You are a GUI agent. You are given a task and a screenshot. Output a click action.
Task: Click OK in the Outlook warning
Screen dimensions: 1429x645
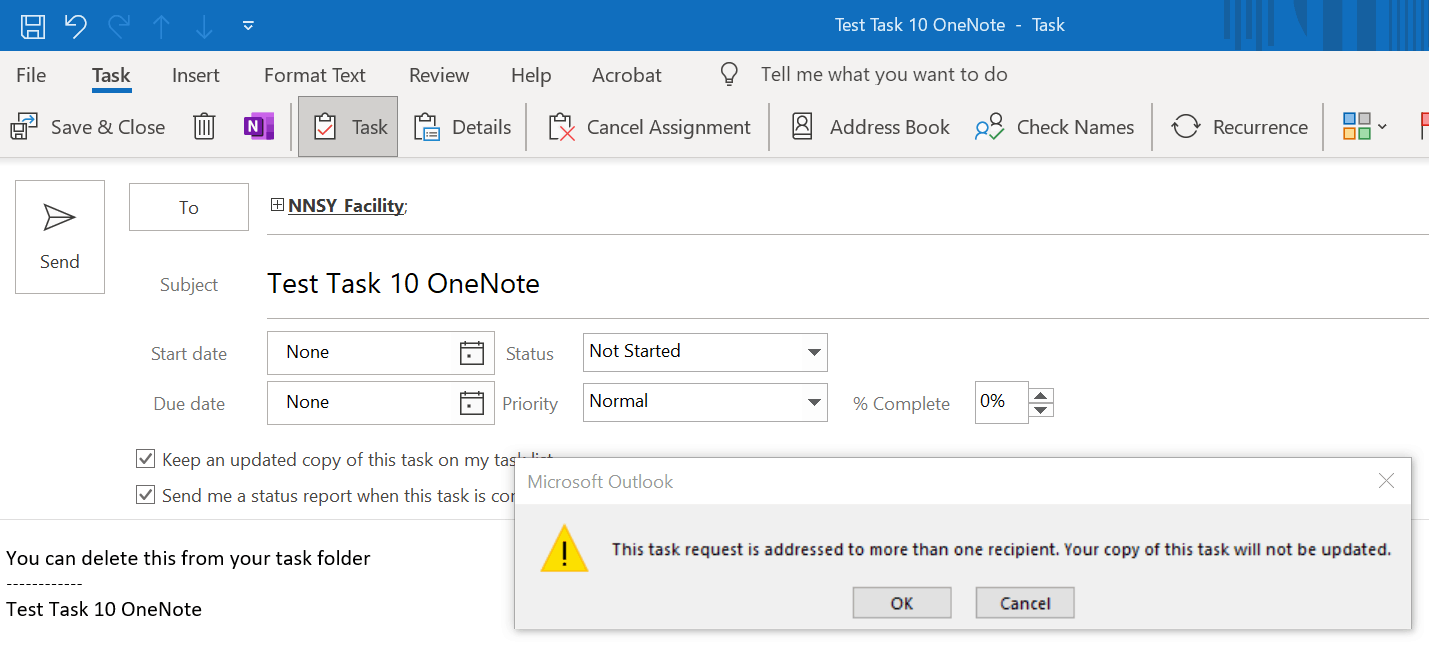pos(902,603)
